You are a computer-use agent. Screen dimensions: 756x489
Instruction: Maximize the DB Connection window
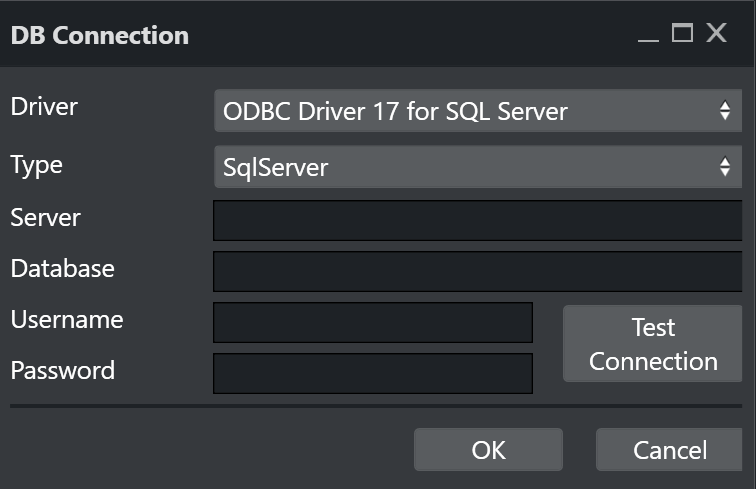682,34
